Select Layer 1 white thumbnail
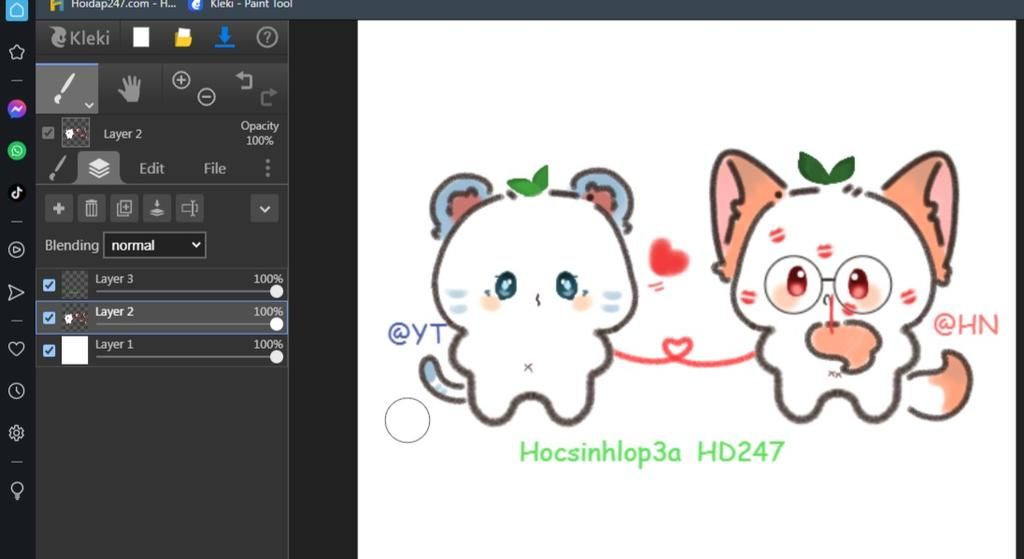Screen dimensions: 1024x559 click(74, 350)
